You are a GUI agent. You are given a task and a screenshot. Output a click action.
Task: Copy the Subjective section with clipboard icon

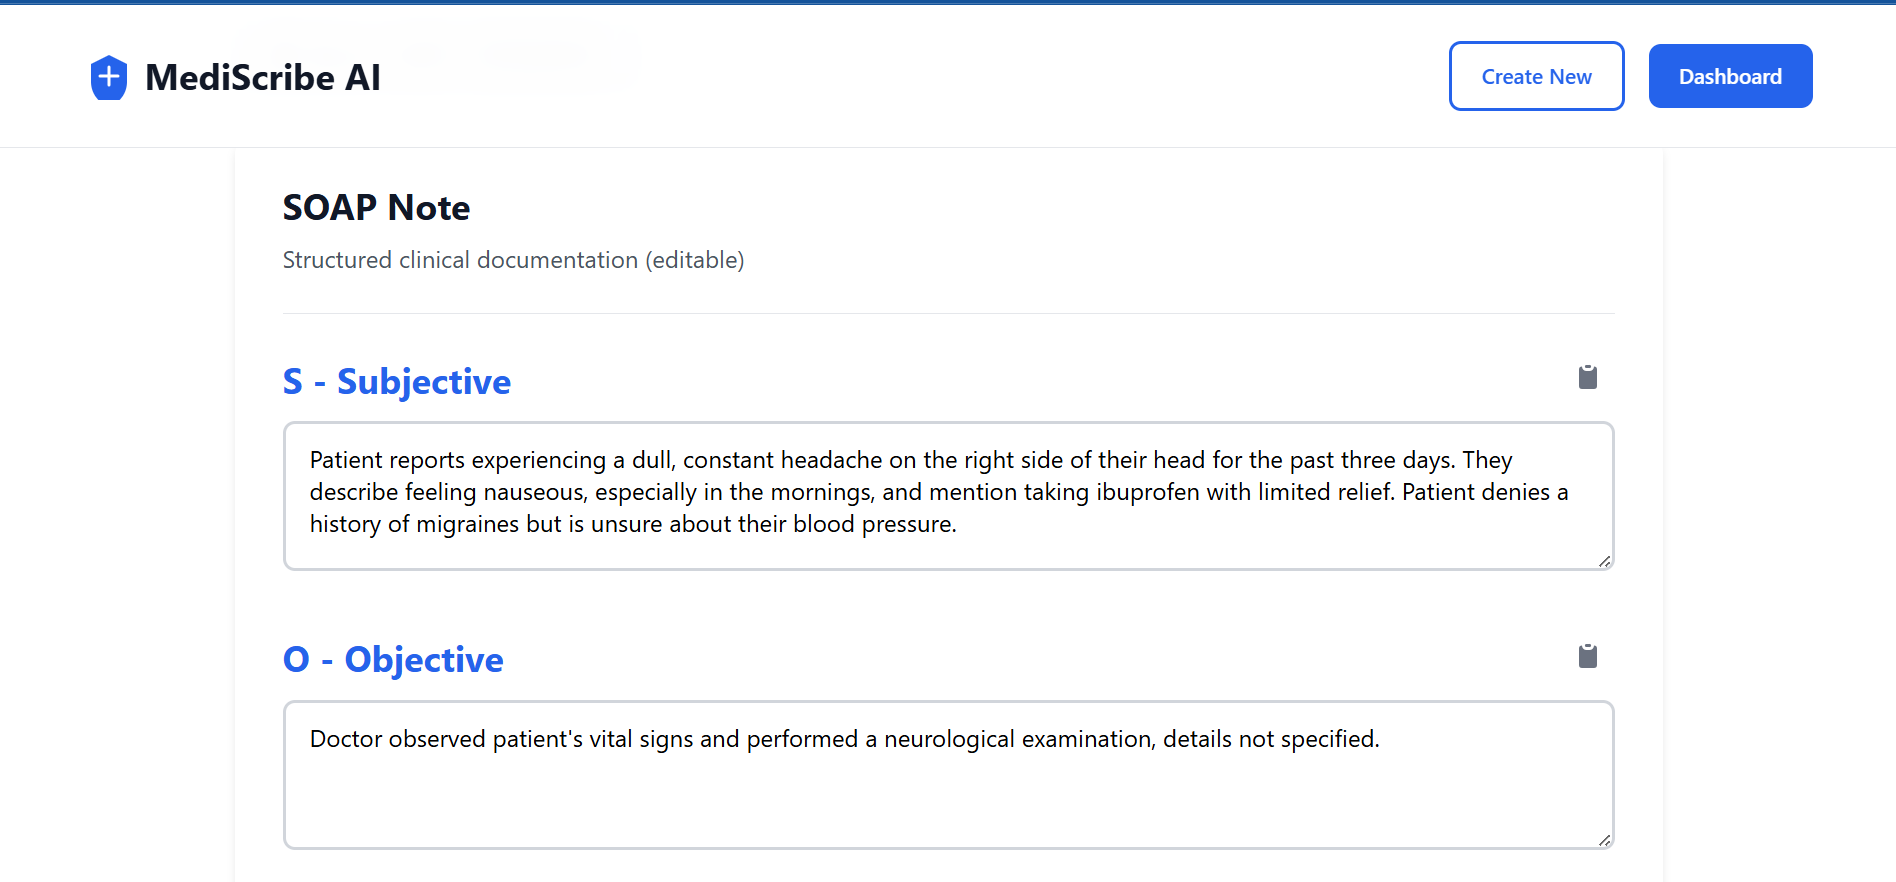tap(1587, 377)
